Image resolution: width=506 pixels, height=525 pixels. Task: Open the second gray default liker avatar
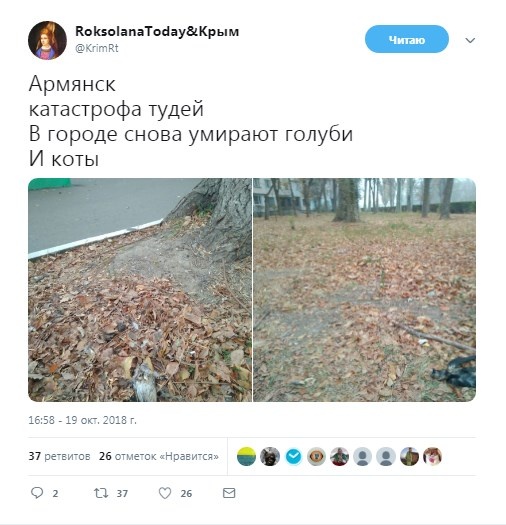point(386,456)
